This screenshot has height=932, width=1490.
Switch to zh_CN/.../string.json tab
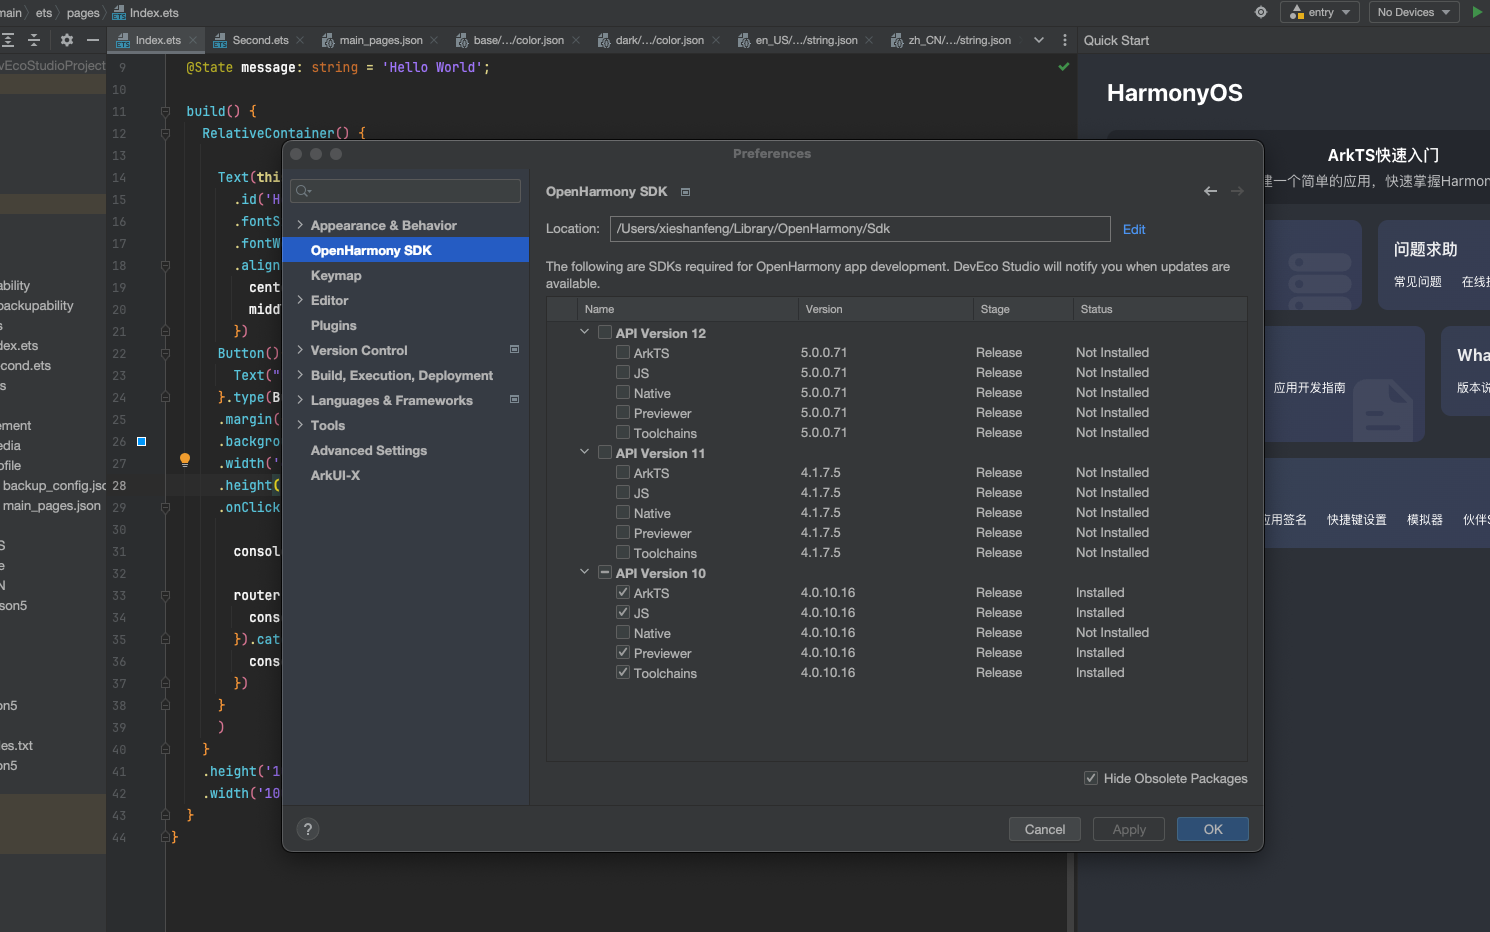coord(951,40)
